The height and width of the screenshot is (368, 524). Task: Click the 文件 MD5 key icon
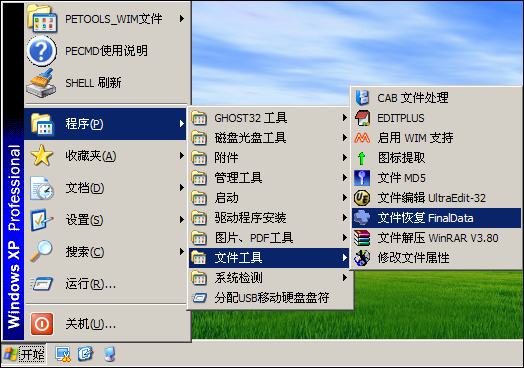coord(362,178)
